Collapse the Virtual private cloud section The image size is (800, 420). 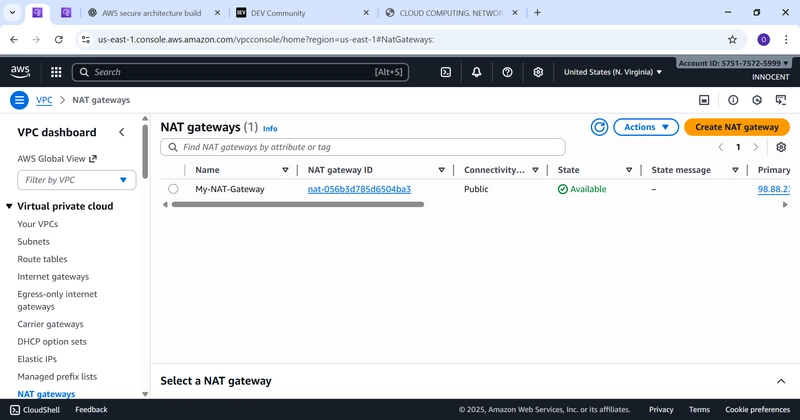[9, 206]
